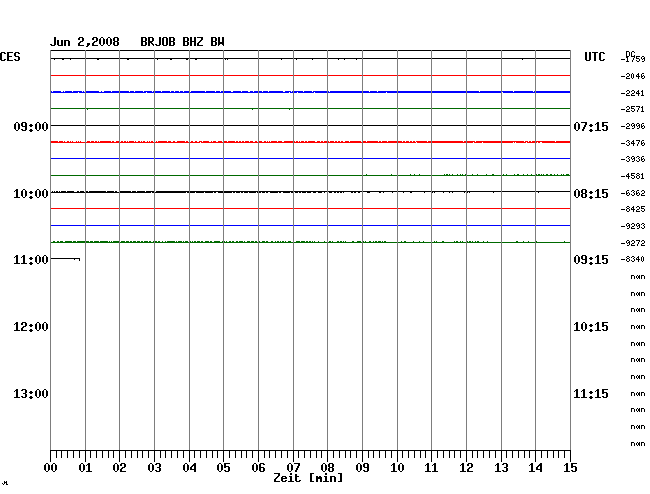650x494 pixels.
Task: Click the 10:00 local time label
Action: click(x=31, y=194)
